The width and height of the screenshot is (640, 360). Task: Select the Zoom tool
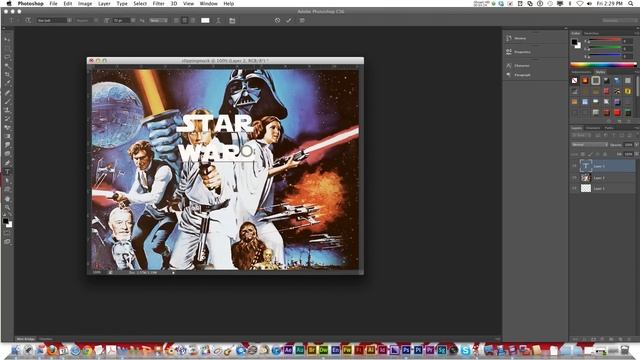click(x=7, y=208)
